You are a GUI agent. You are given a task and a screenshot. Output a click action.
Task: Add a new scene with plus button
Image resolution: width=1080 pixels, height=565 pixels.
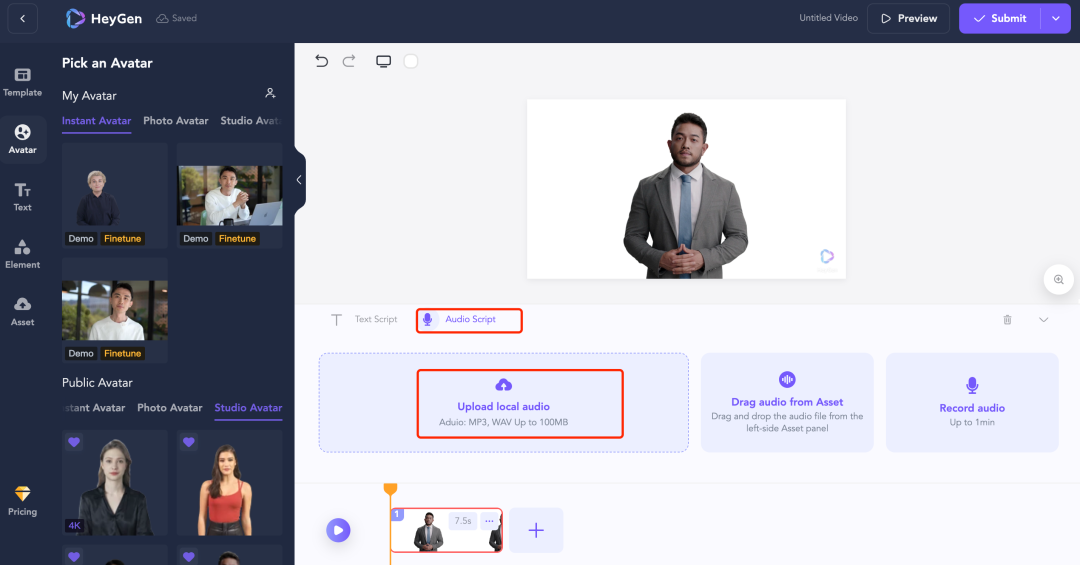coord(536,531)
